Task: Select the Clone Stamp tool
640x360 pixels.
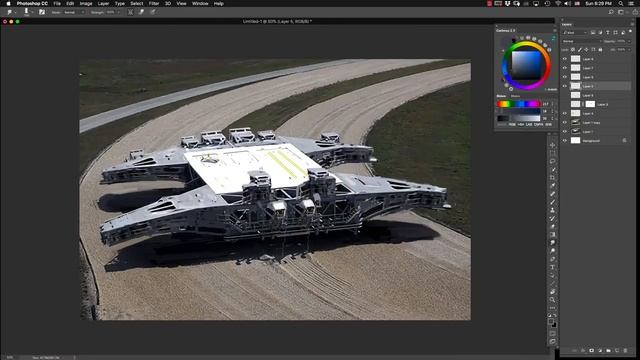Action: point(553,211)
